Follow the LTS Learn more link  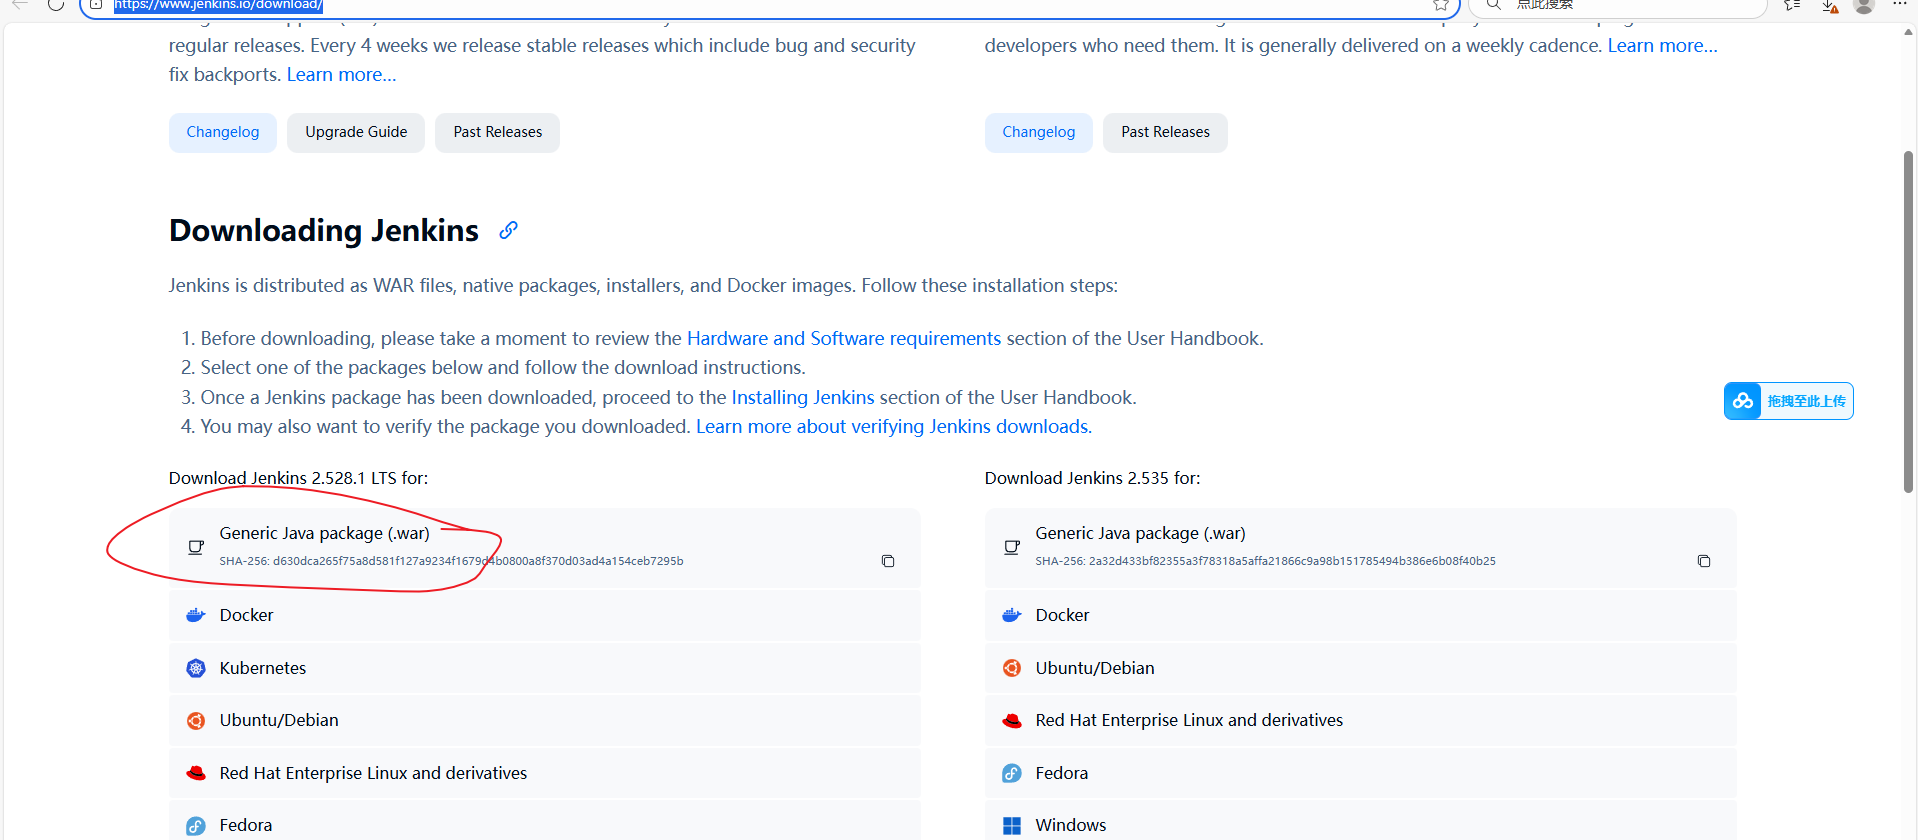(x=341, y=75)
